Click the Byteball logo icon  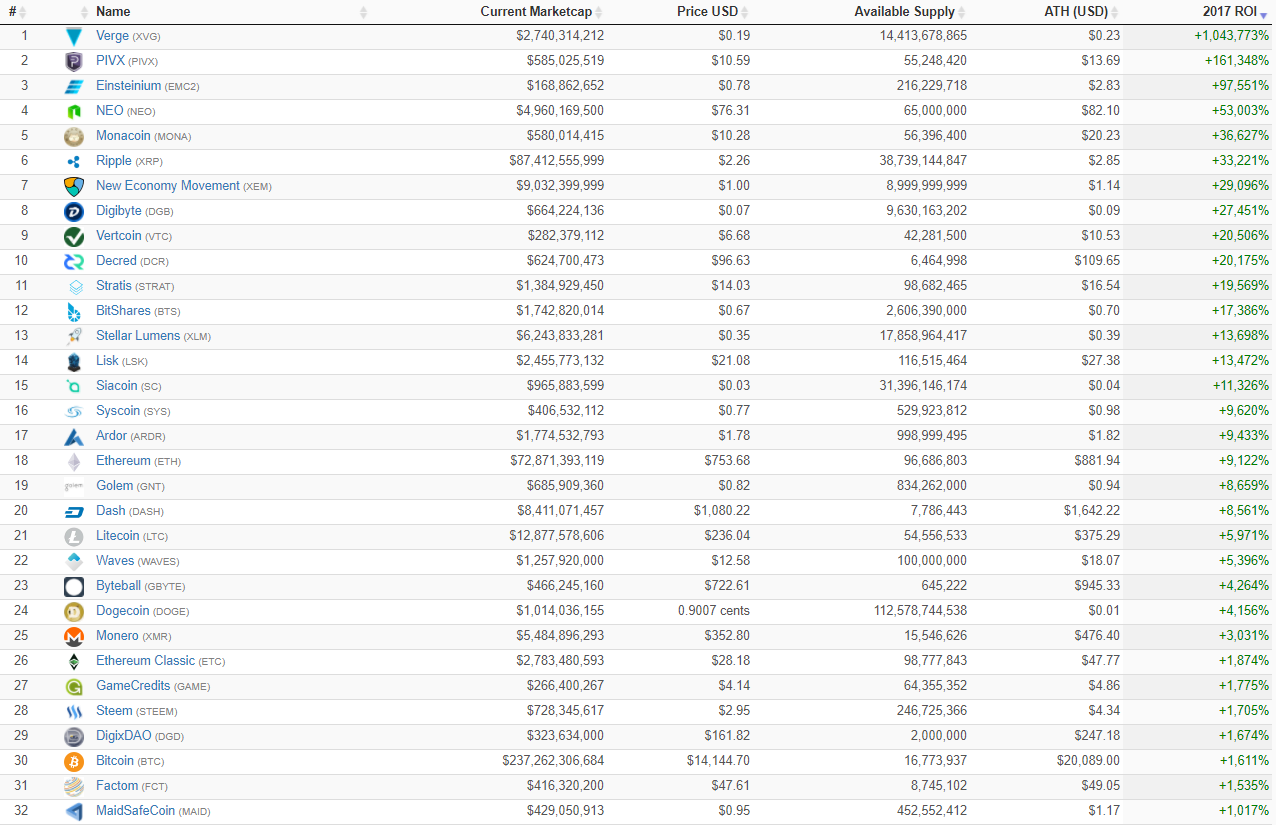click(74, 586)
